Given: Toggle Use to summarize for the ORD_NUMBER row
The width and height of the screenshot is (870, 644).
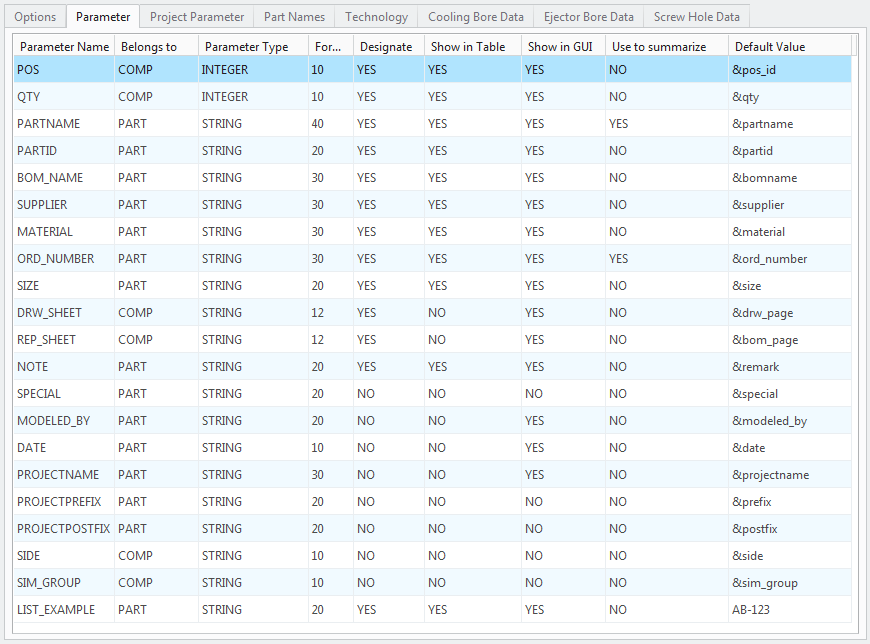Looking at the screenshot, I should [x=618, y=259].
